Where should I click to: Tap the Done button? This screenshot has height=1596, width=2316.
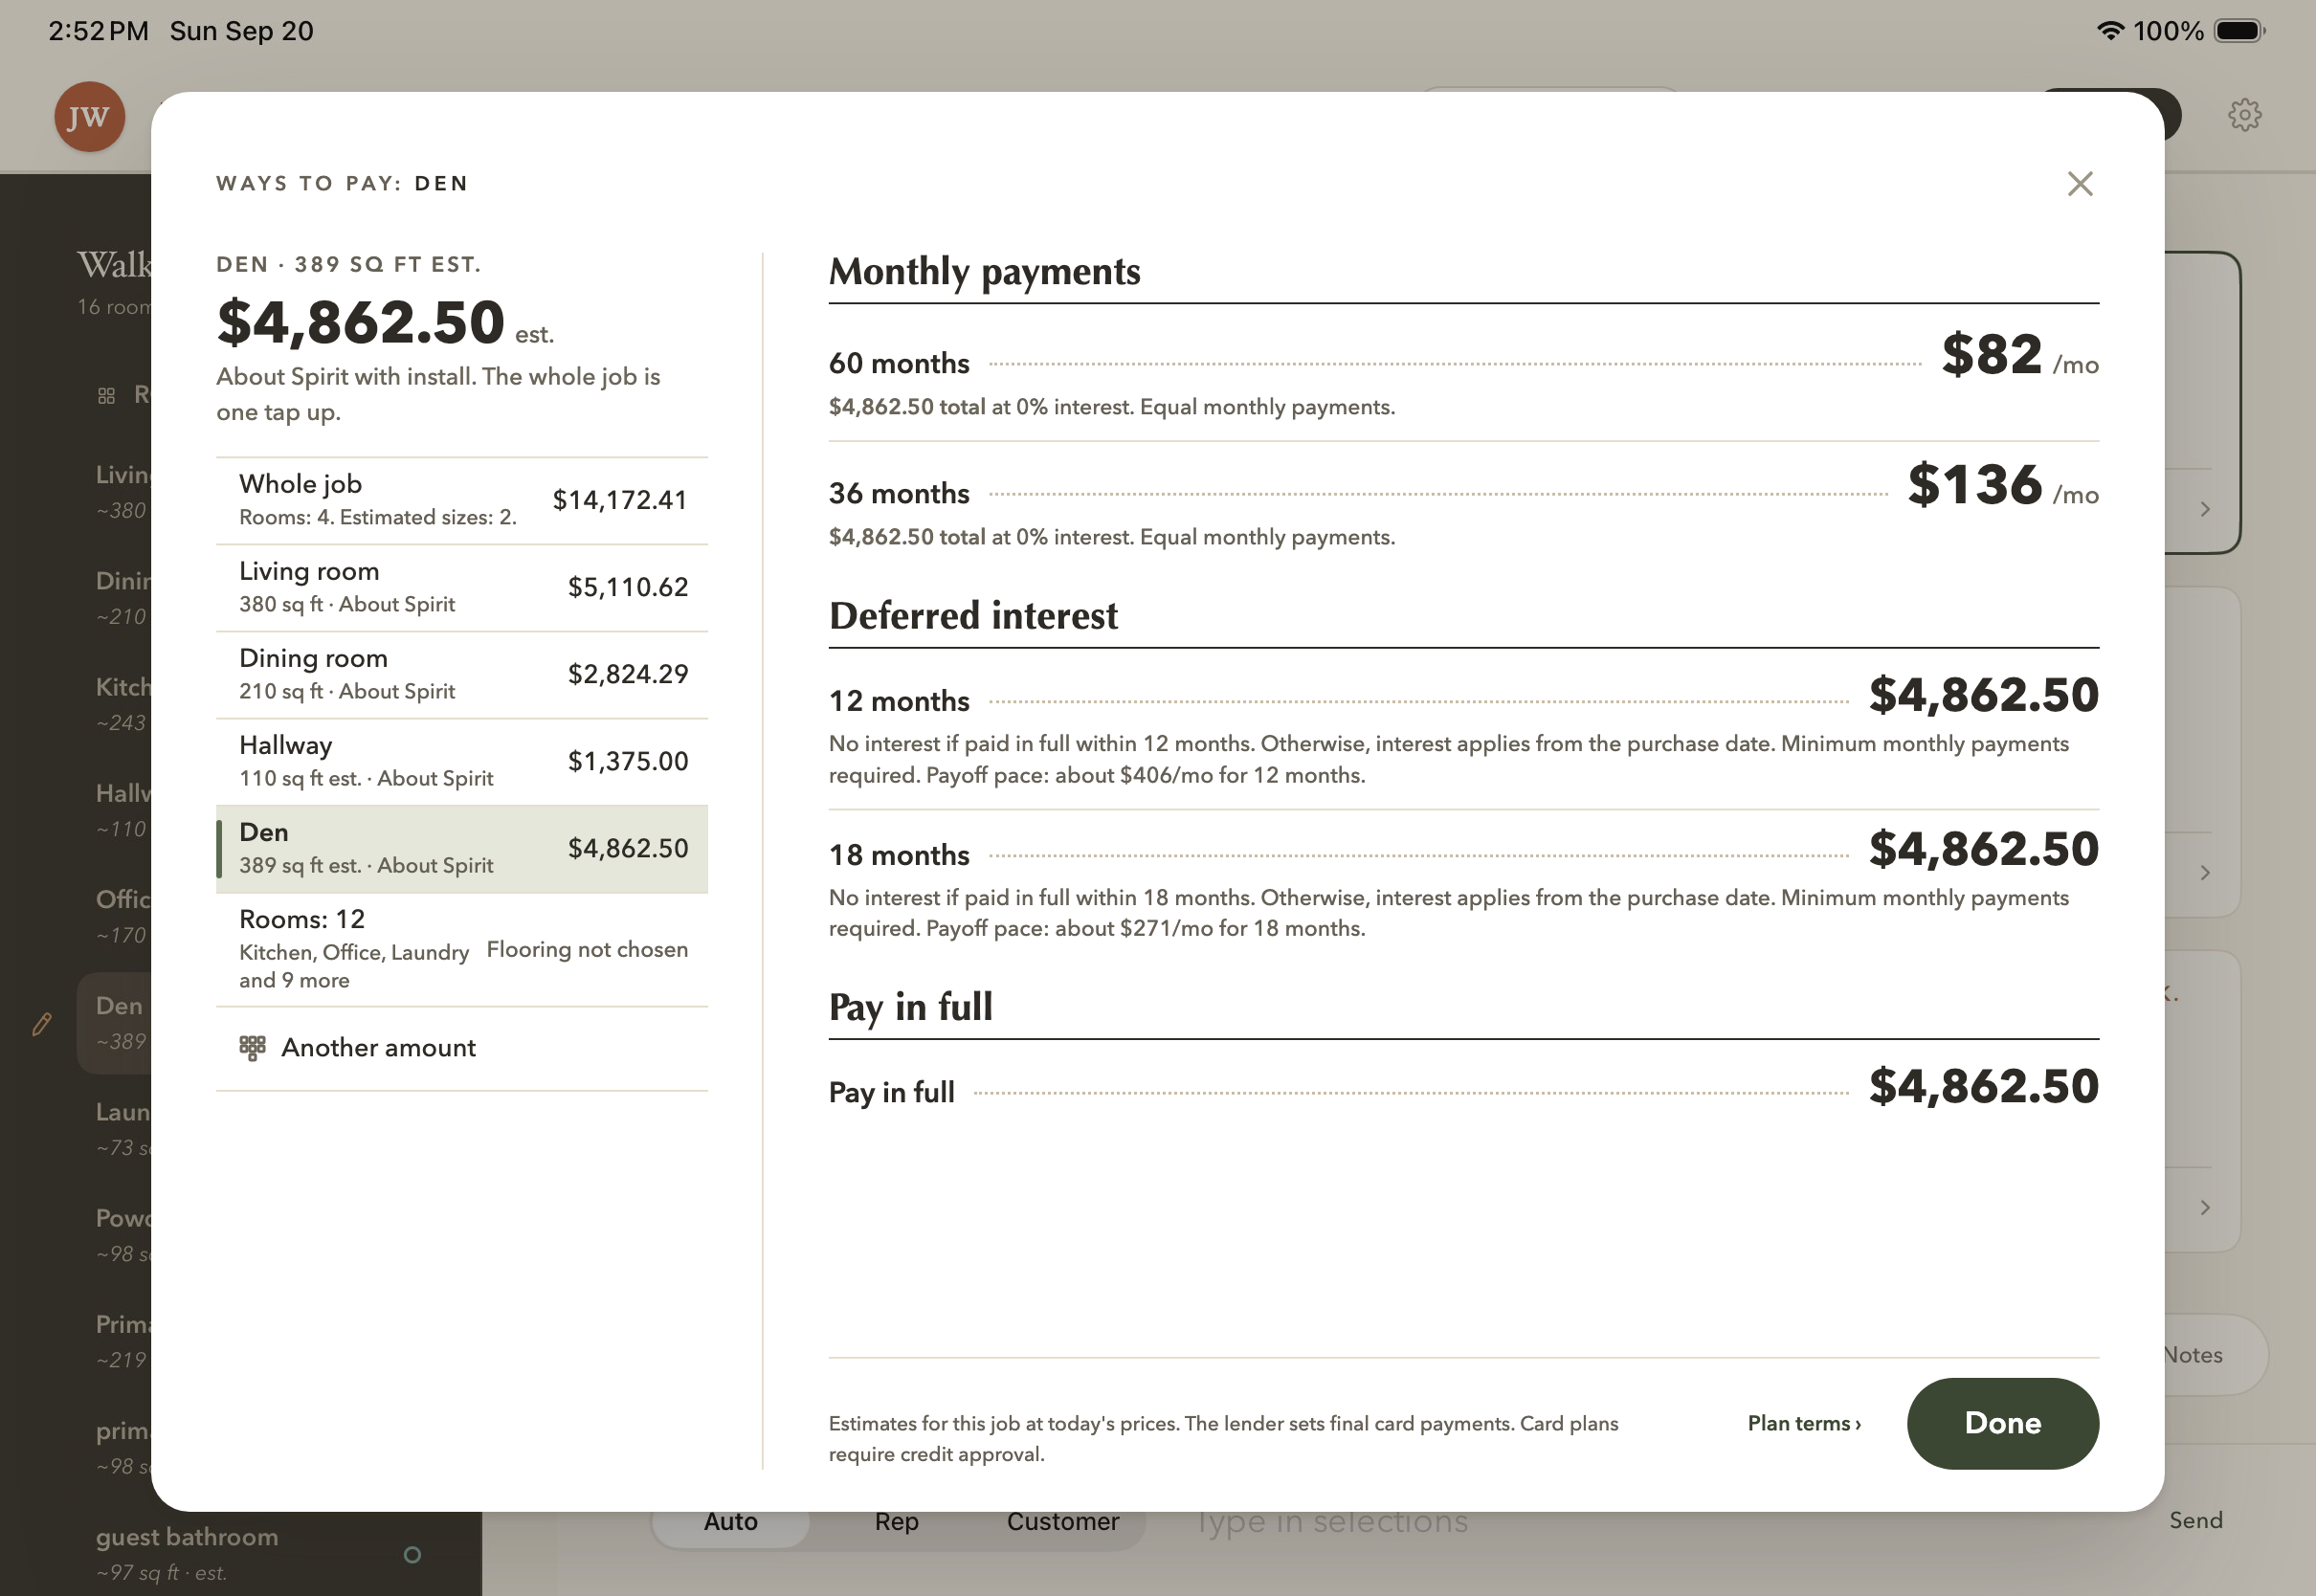tap(2002, 1423)
